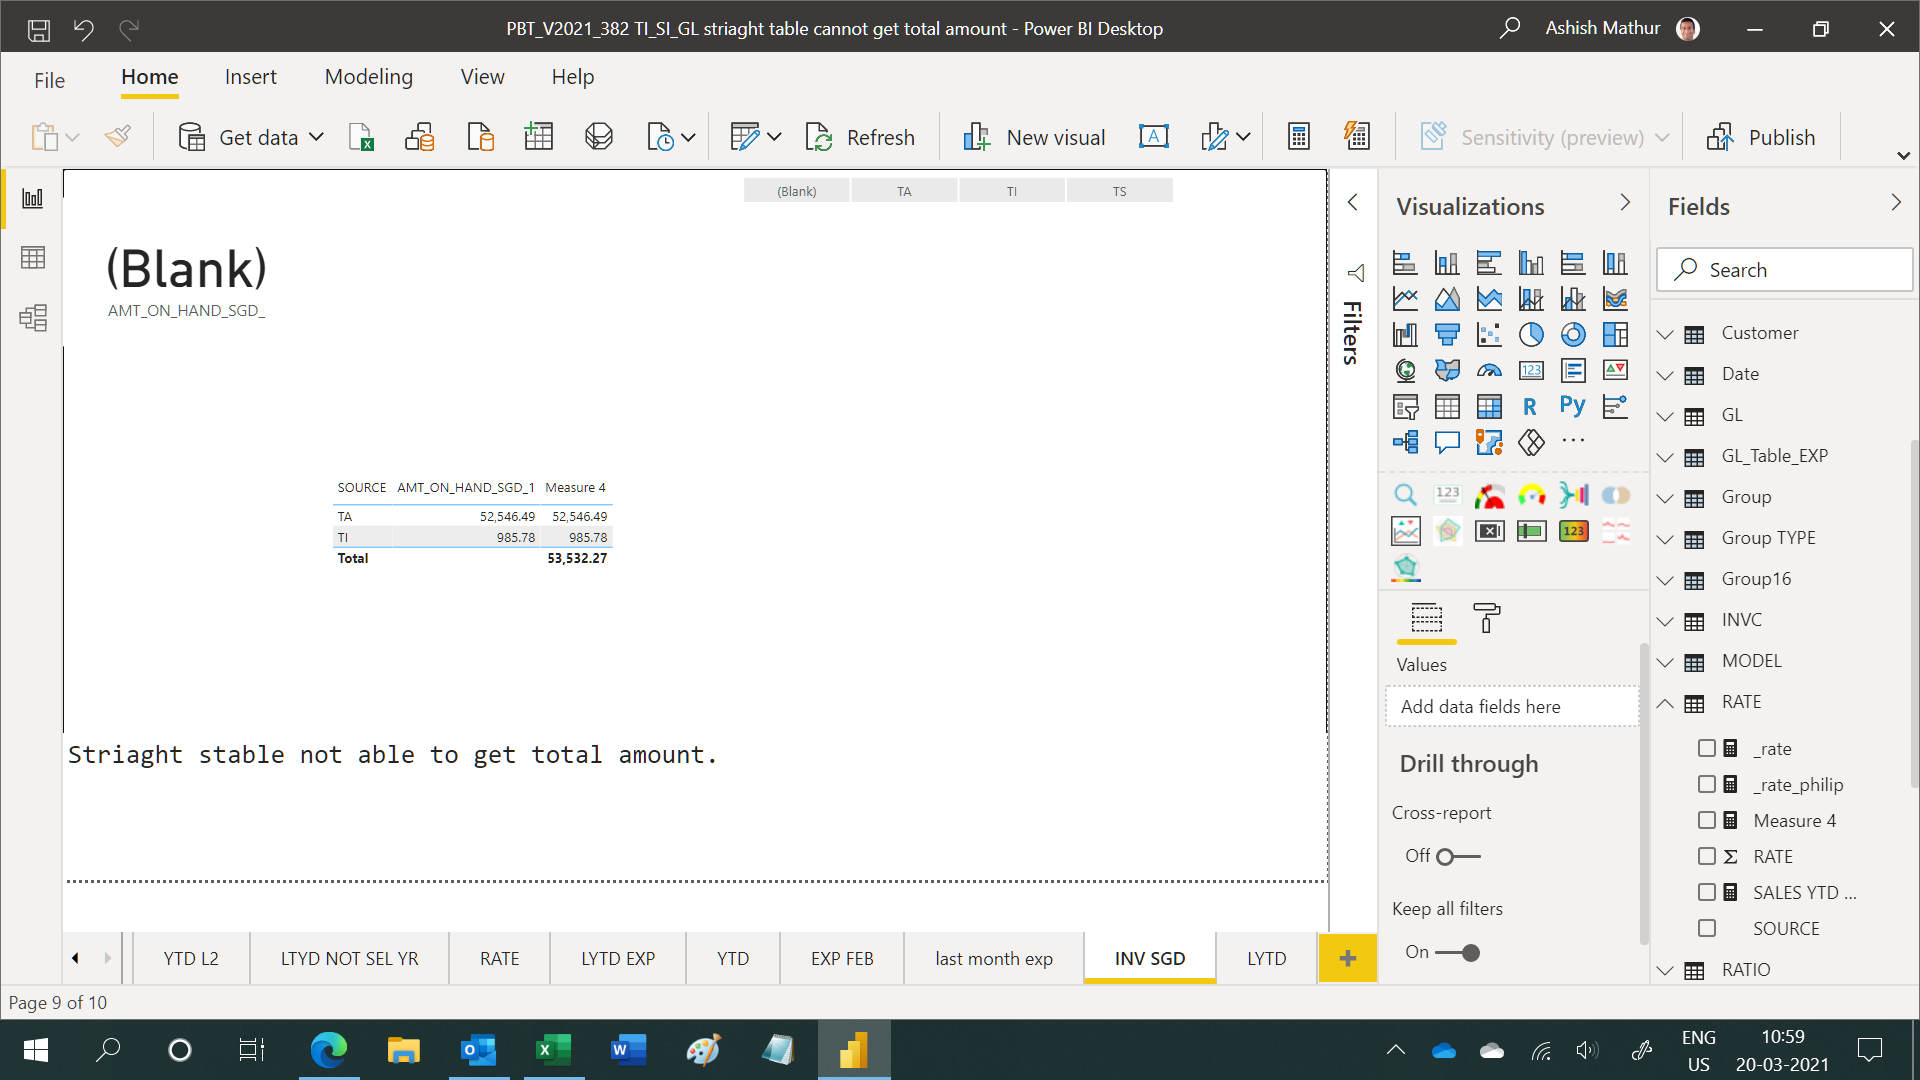Open the Format paint roller tab
Image resolution: width=1920 pixels, height=1080 pixels.
1487,618
